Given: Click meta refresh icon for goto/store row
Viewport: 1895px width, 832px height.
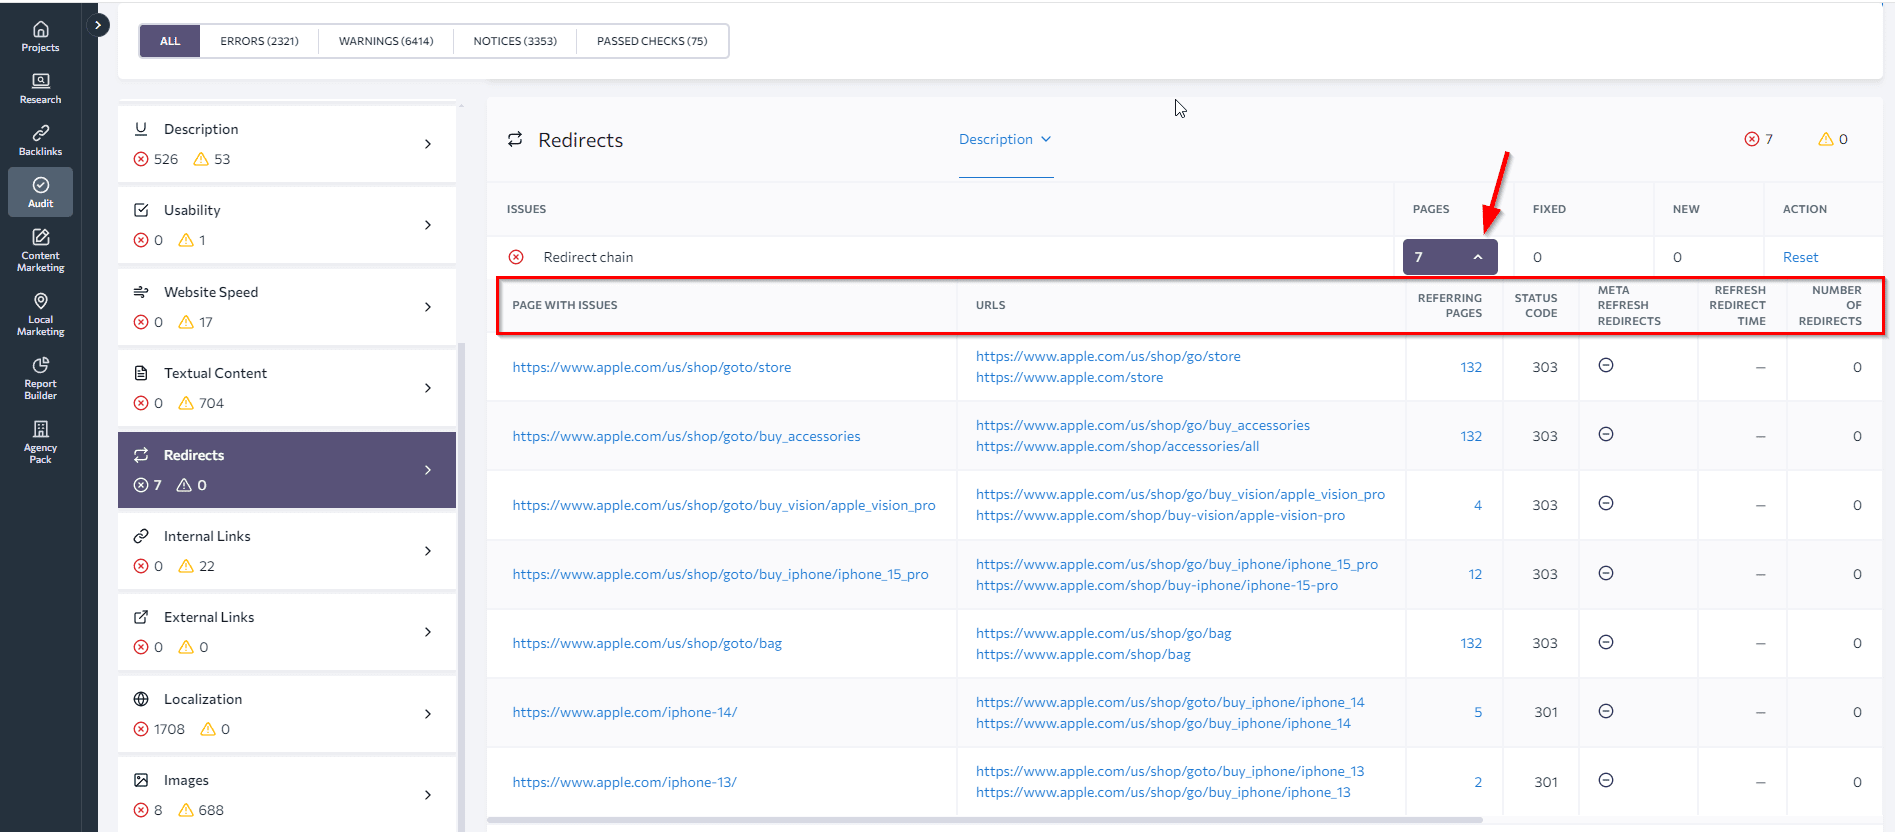Looking at the screenshot, I should (x=1606, y=365).
